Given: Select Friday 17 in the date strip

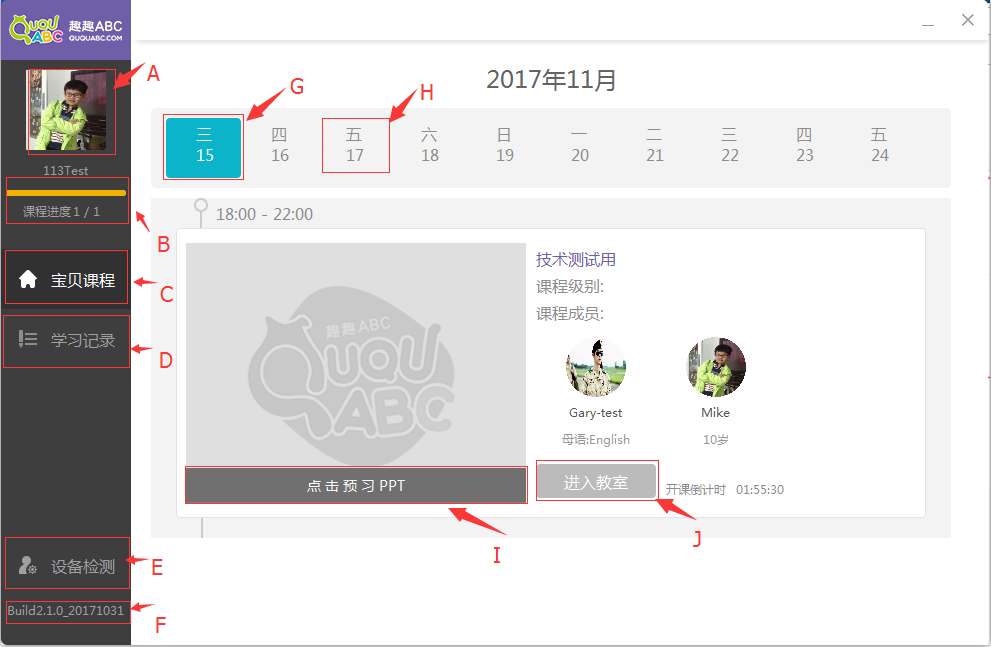Looking at the screenshot, I should tap(355, 145).
